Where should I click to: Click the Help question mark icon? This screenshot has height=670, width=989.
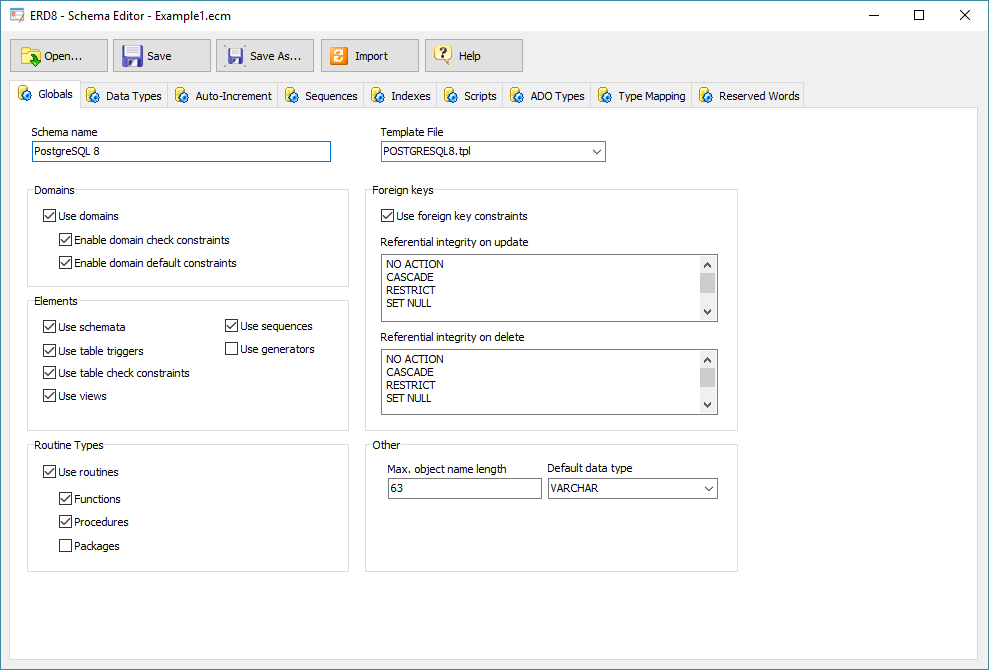tap(443, 56)
